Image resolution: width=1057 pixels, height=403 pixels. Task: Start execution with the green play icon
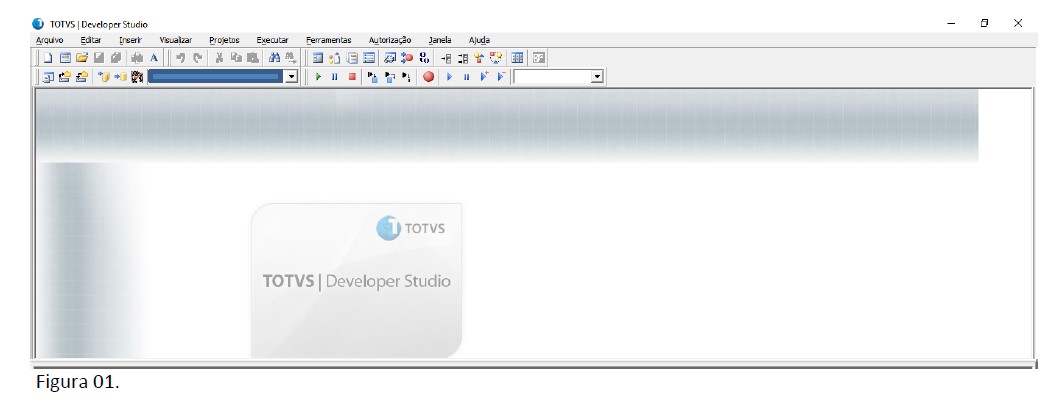(318, 77)
